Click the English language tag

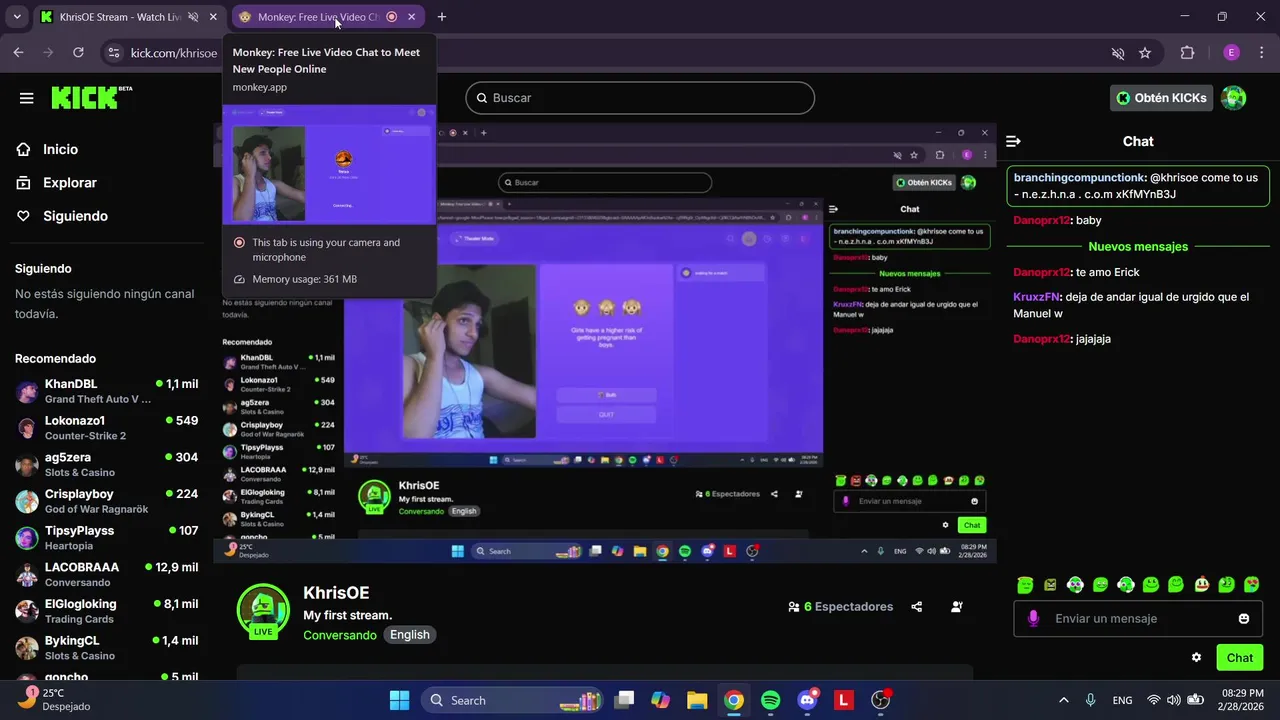(410, 635)
